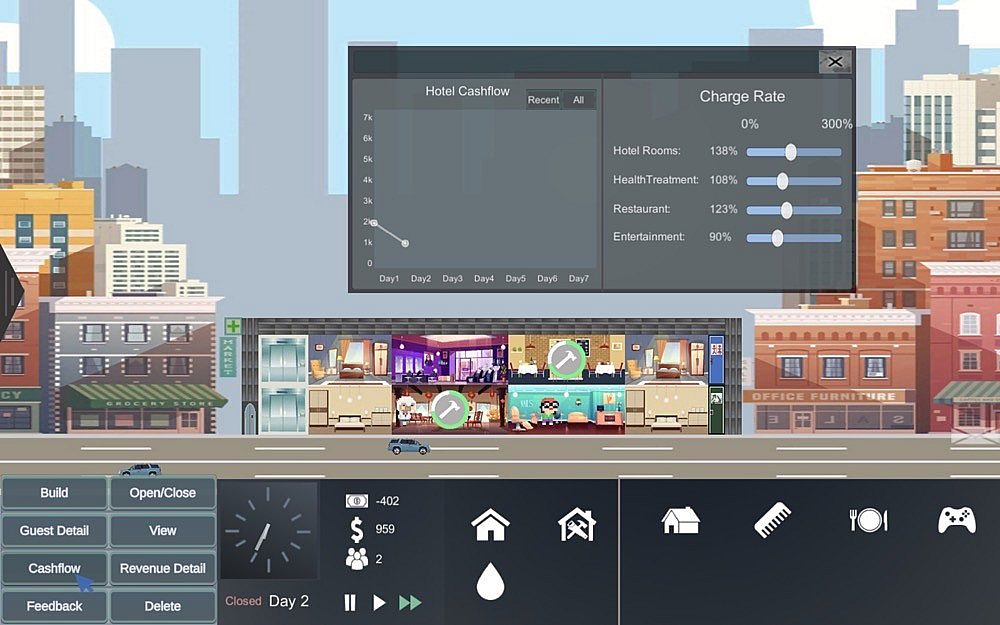
Task: Switch cashflow chart to All
Action: tap(578, 100)
